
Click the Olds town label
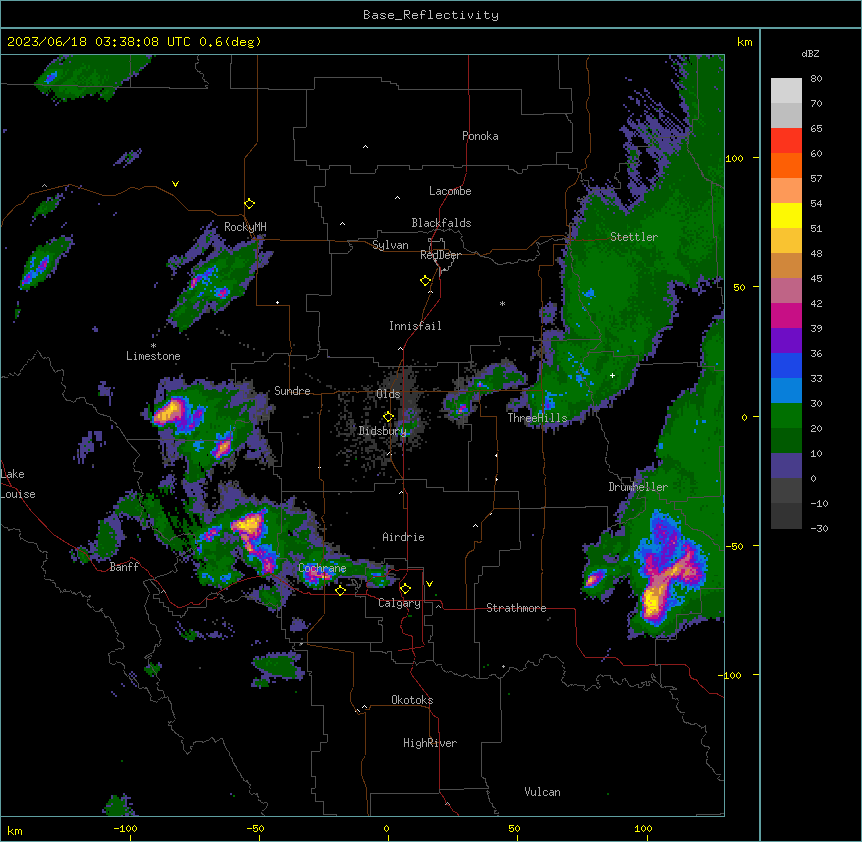click(388, 394)
